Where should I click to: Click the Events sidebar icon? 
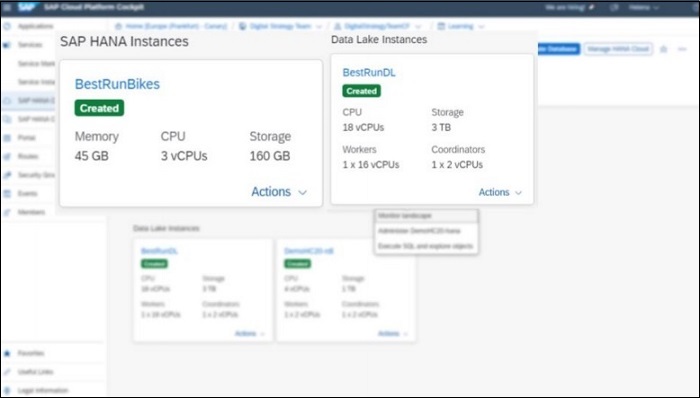click(7, 194)
